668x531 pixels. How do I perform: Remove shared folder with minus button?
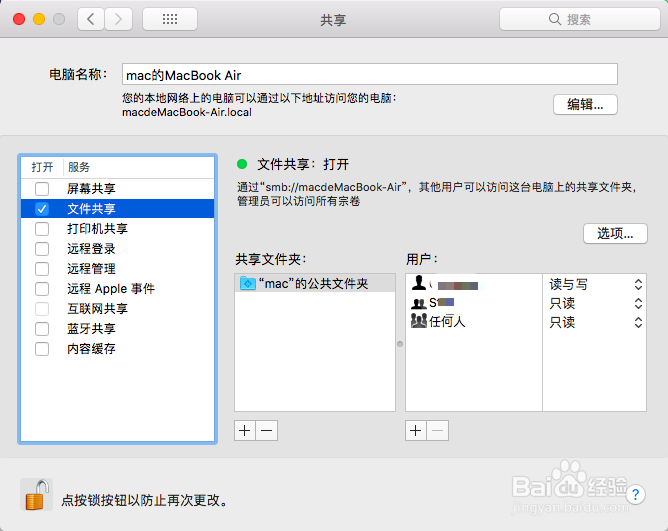[x=267, y=430]
